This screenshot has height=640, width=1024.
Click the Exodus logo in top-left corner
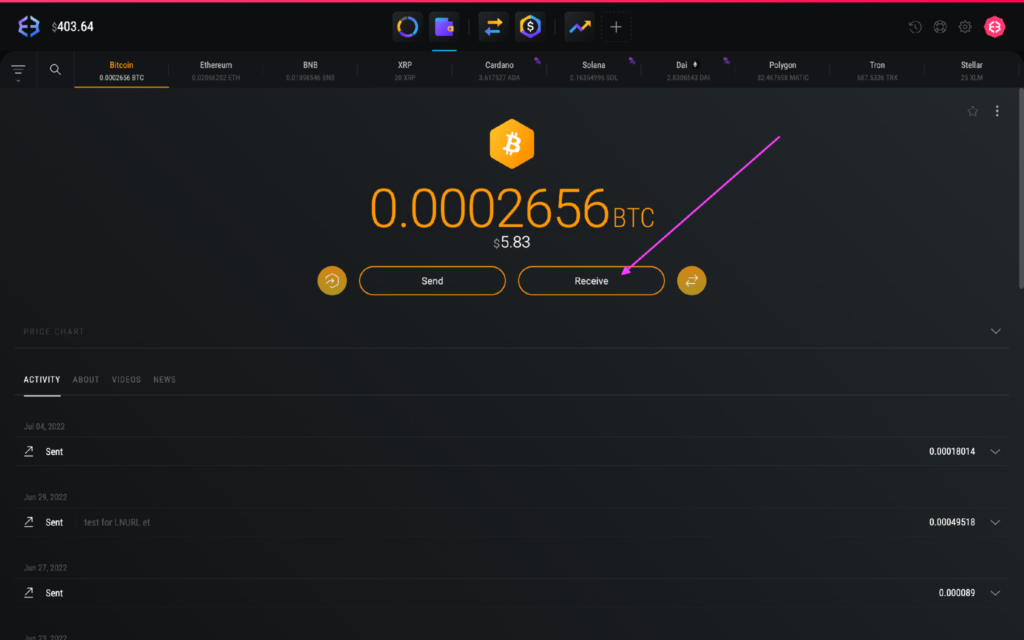click(28, 27)
